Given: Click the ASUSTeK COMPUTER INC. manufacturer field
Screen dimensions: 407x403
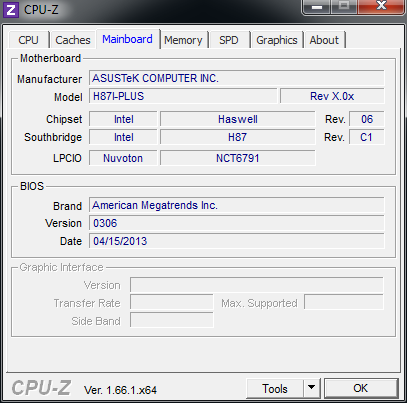Looking at the screenshot, I should 237,78.
